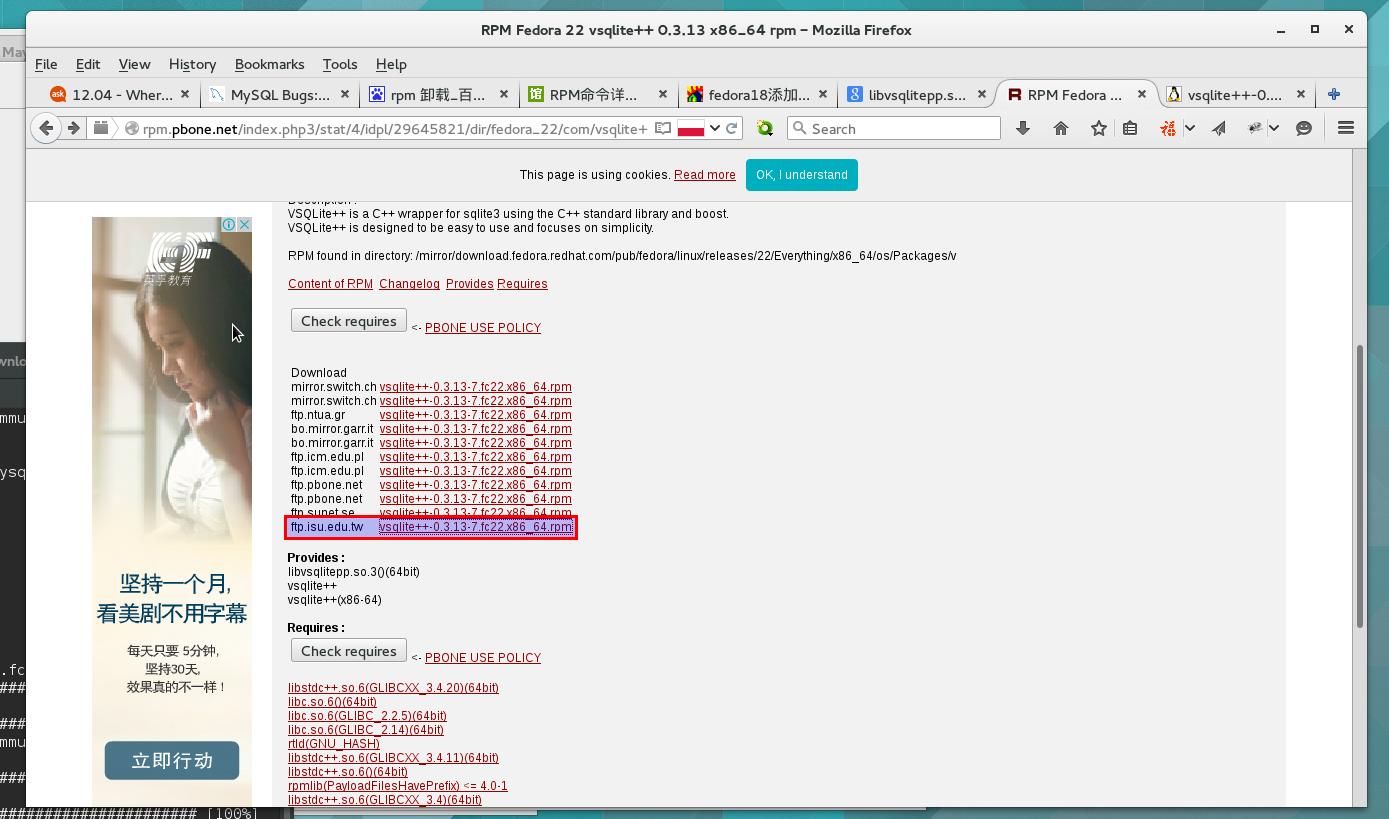Click 'OK, I understand' cookie button
The image size is (1389, 819).
801,175
